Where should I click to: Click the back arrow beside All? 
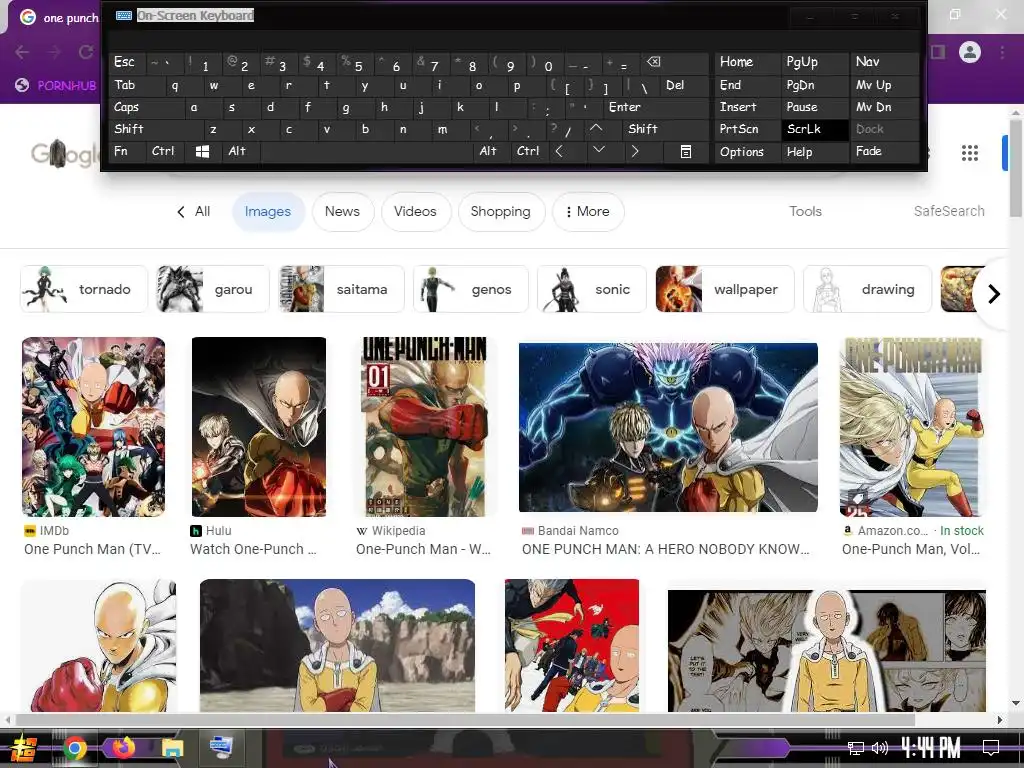click(181, 212)
